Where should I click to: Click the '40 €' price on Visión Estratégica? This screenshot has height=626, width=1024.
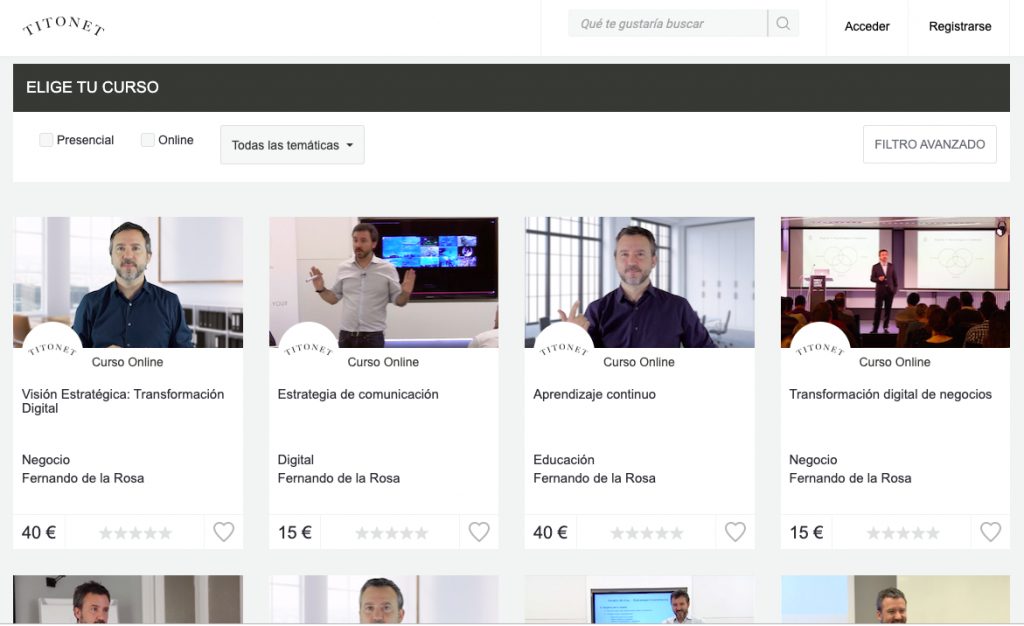point(39,533)
